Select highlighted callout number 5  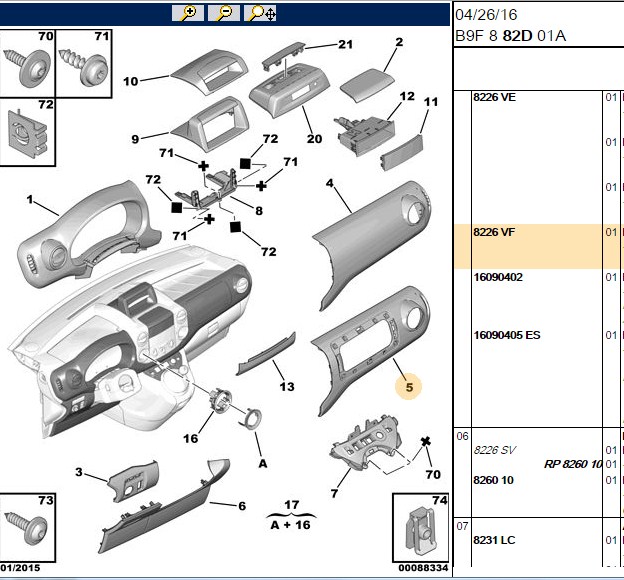pos(409,387)
